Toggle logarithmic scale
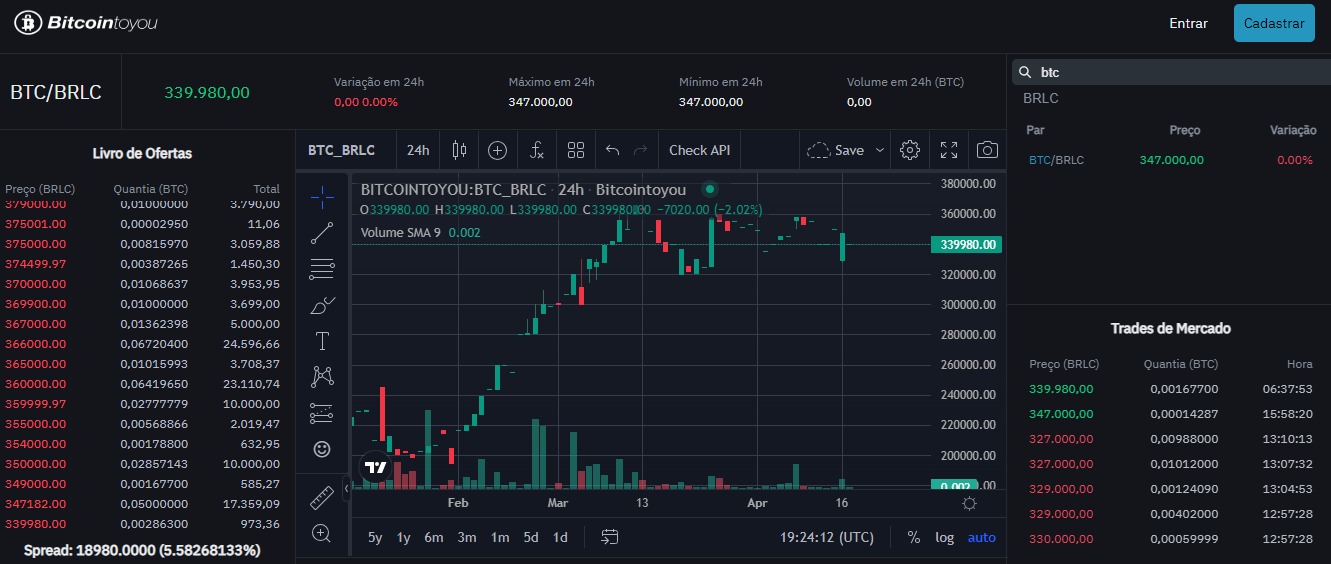This screenshot has width=1331, height=564. [x=944, y=537]
